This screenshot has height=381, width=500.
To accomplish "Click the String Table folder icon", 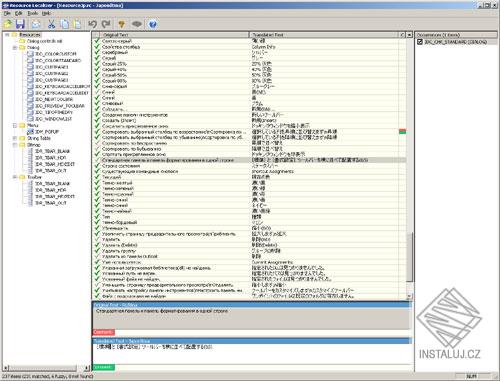I will click(x=22, y=138).
